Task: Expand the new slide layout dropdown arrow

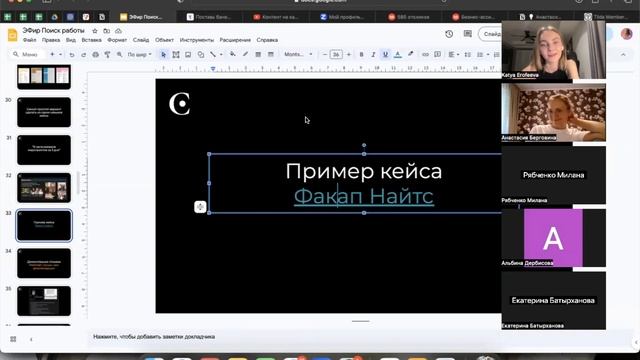Action: (x=60, y=54)
